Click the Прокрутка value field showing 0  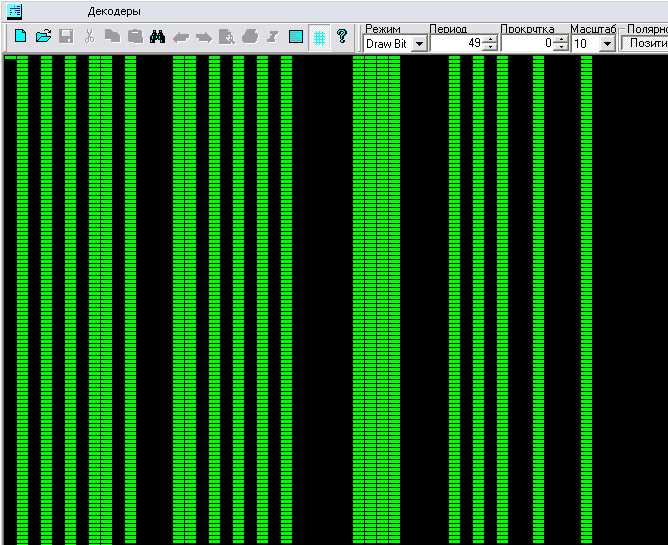click(x=527, y=43)
